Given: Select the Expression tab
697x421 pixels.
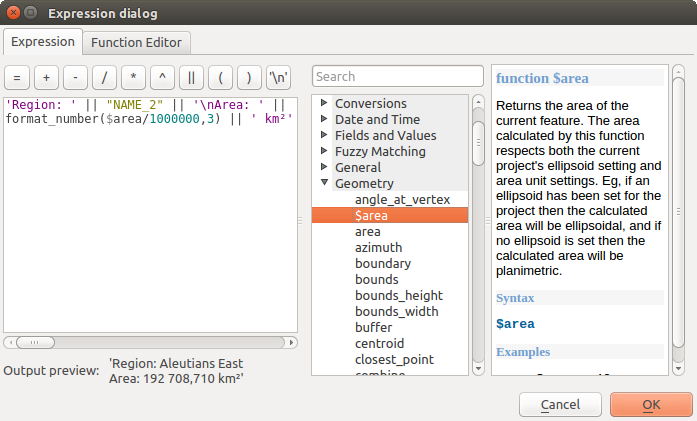Looking at the screenshot, I should pos(43,42).
